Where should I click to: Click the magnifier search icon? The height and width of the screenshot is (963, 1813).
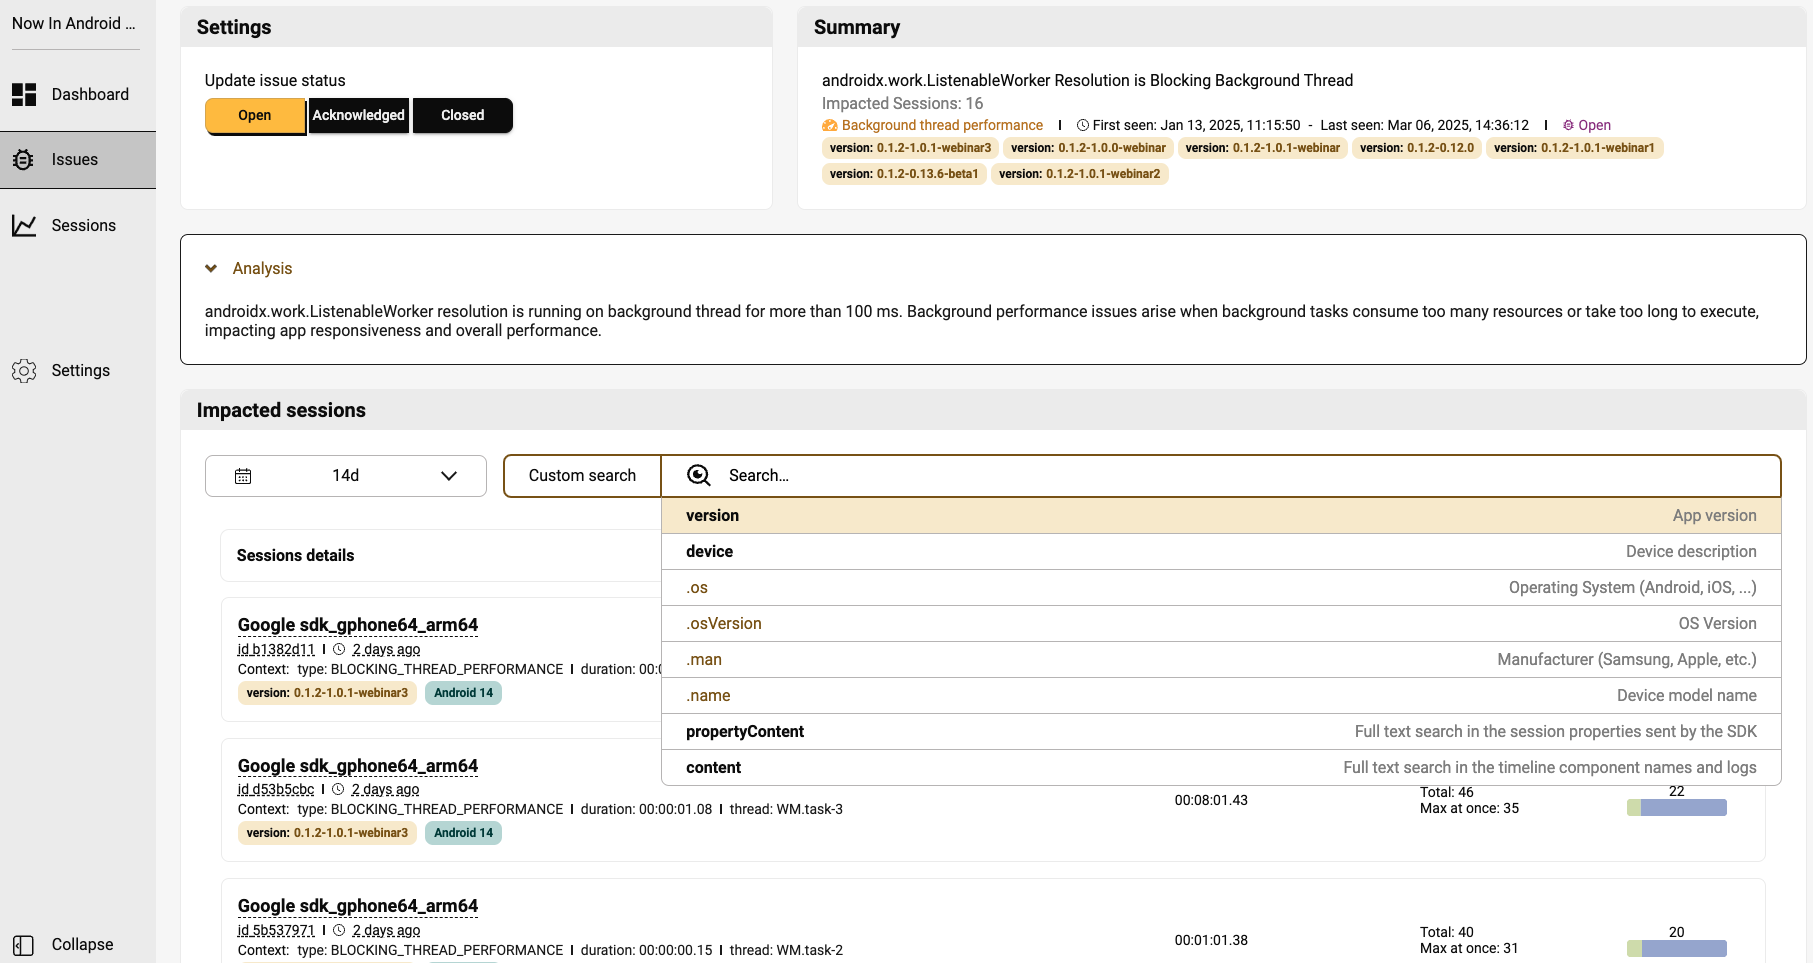point(699,476)
